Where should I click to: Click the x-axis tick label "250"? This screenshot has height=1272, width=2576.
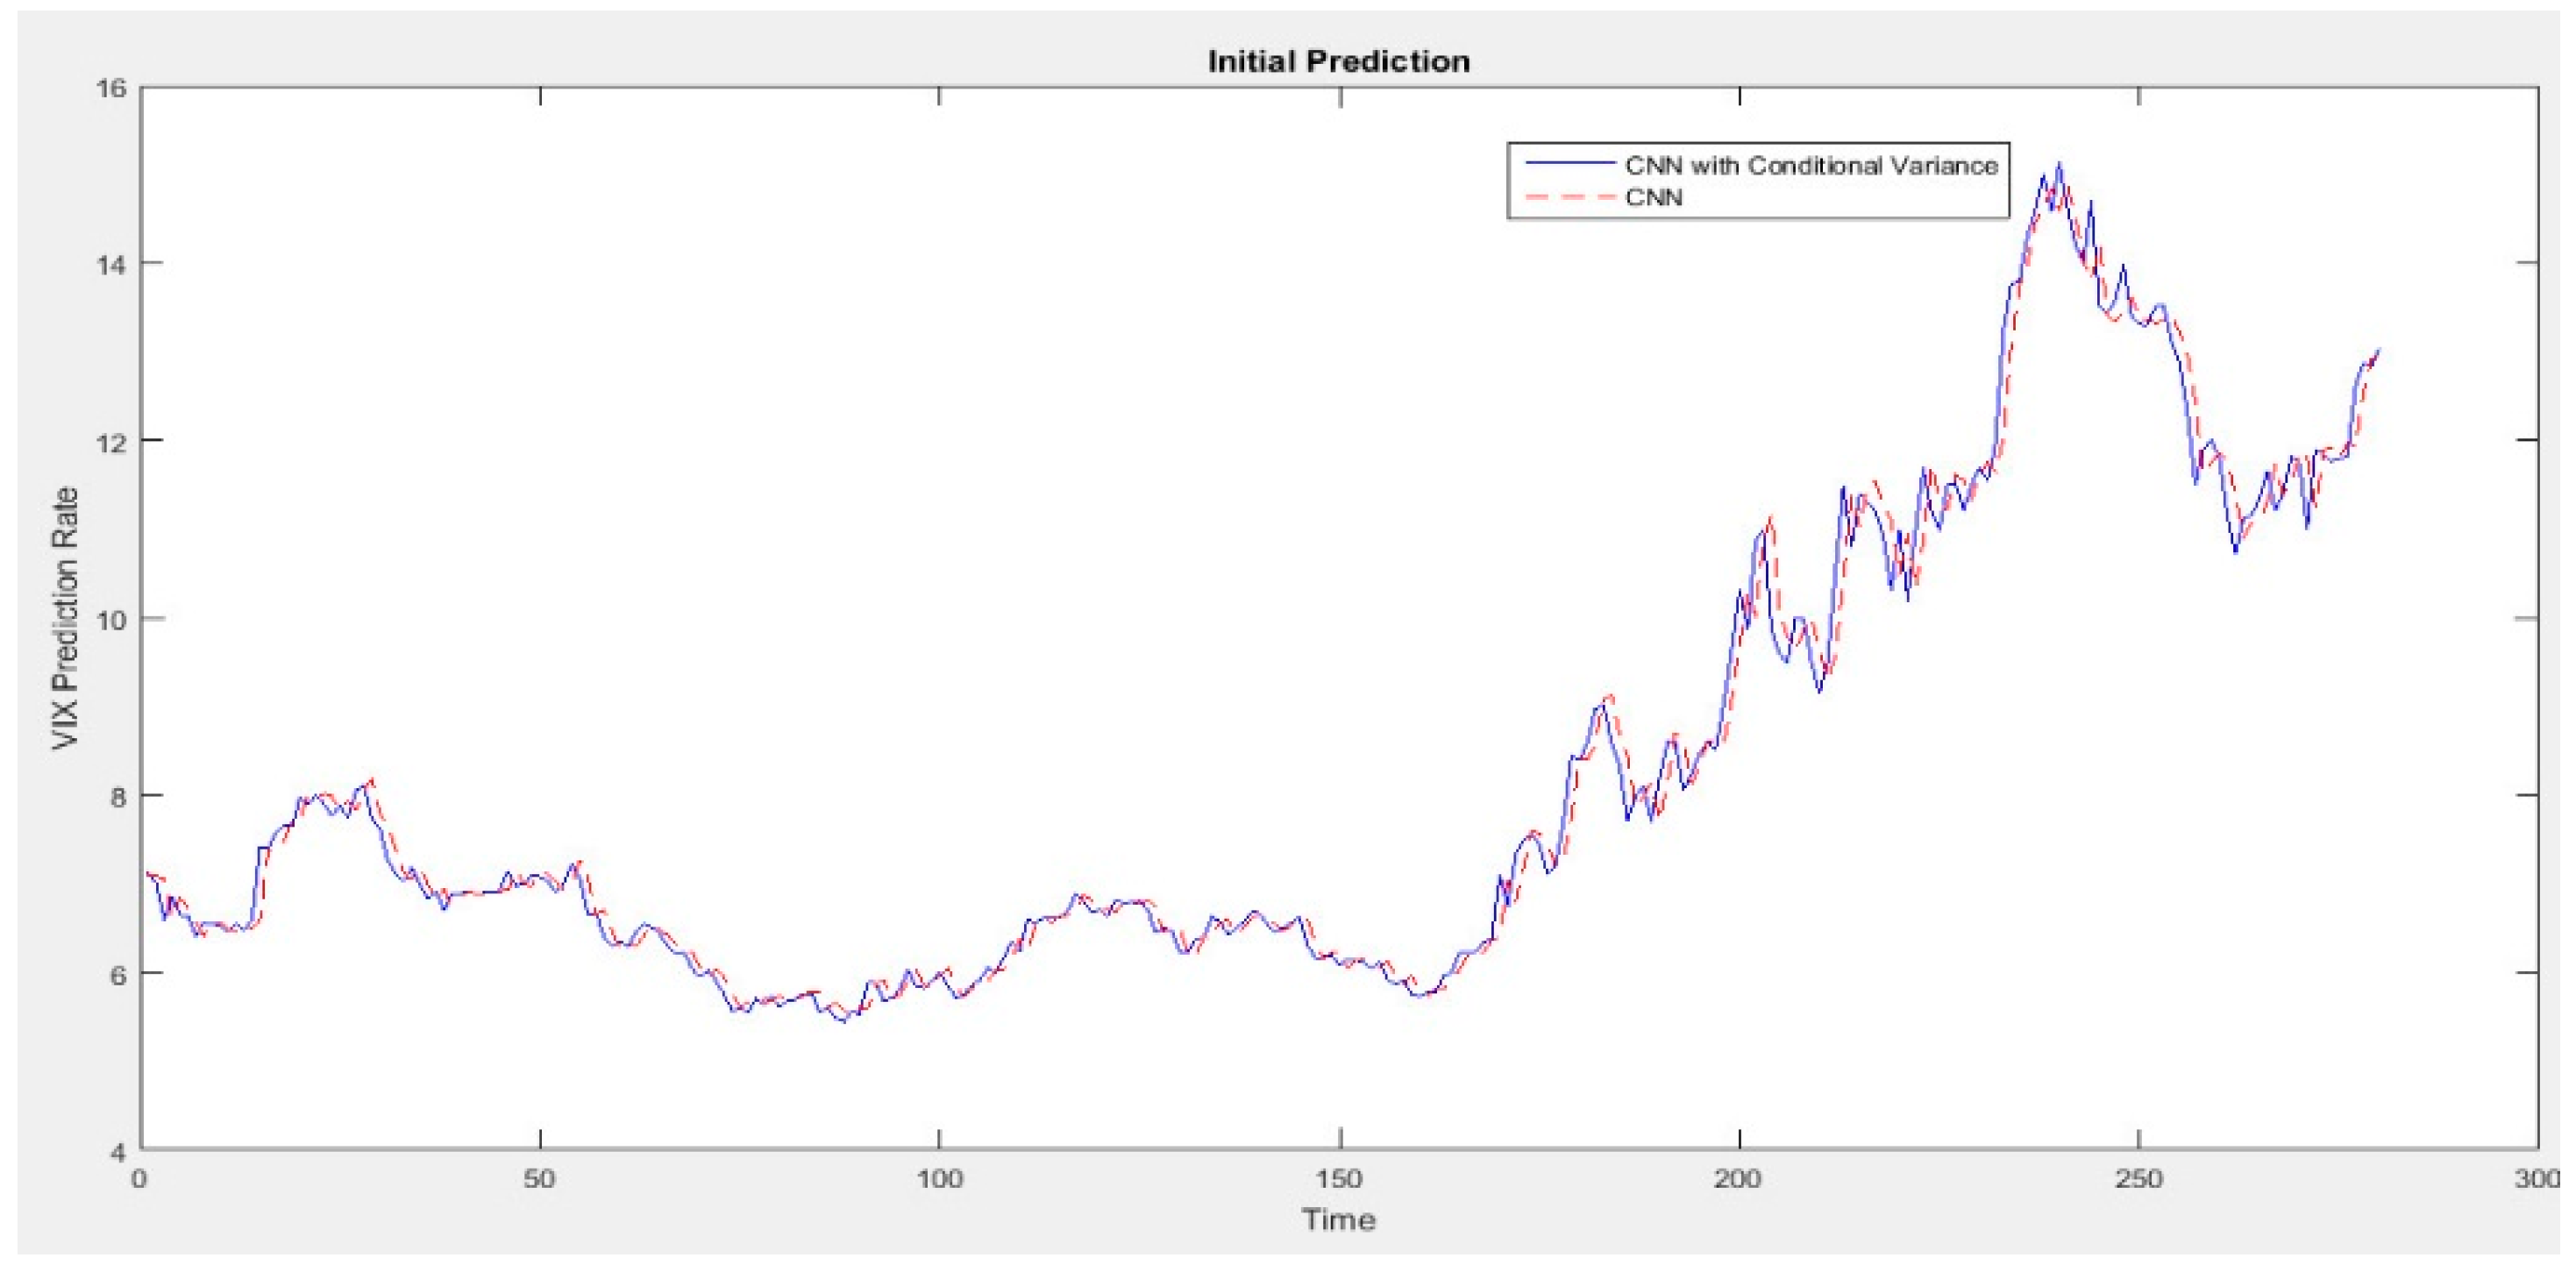(2138, 1179)
